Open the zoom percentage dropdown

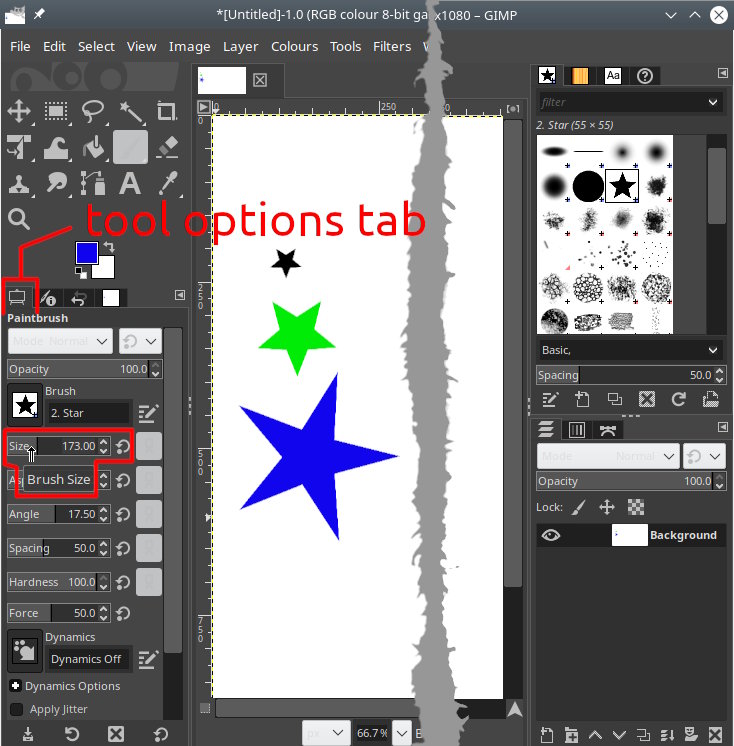tap(402, 733)
